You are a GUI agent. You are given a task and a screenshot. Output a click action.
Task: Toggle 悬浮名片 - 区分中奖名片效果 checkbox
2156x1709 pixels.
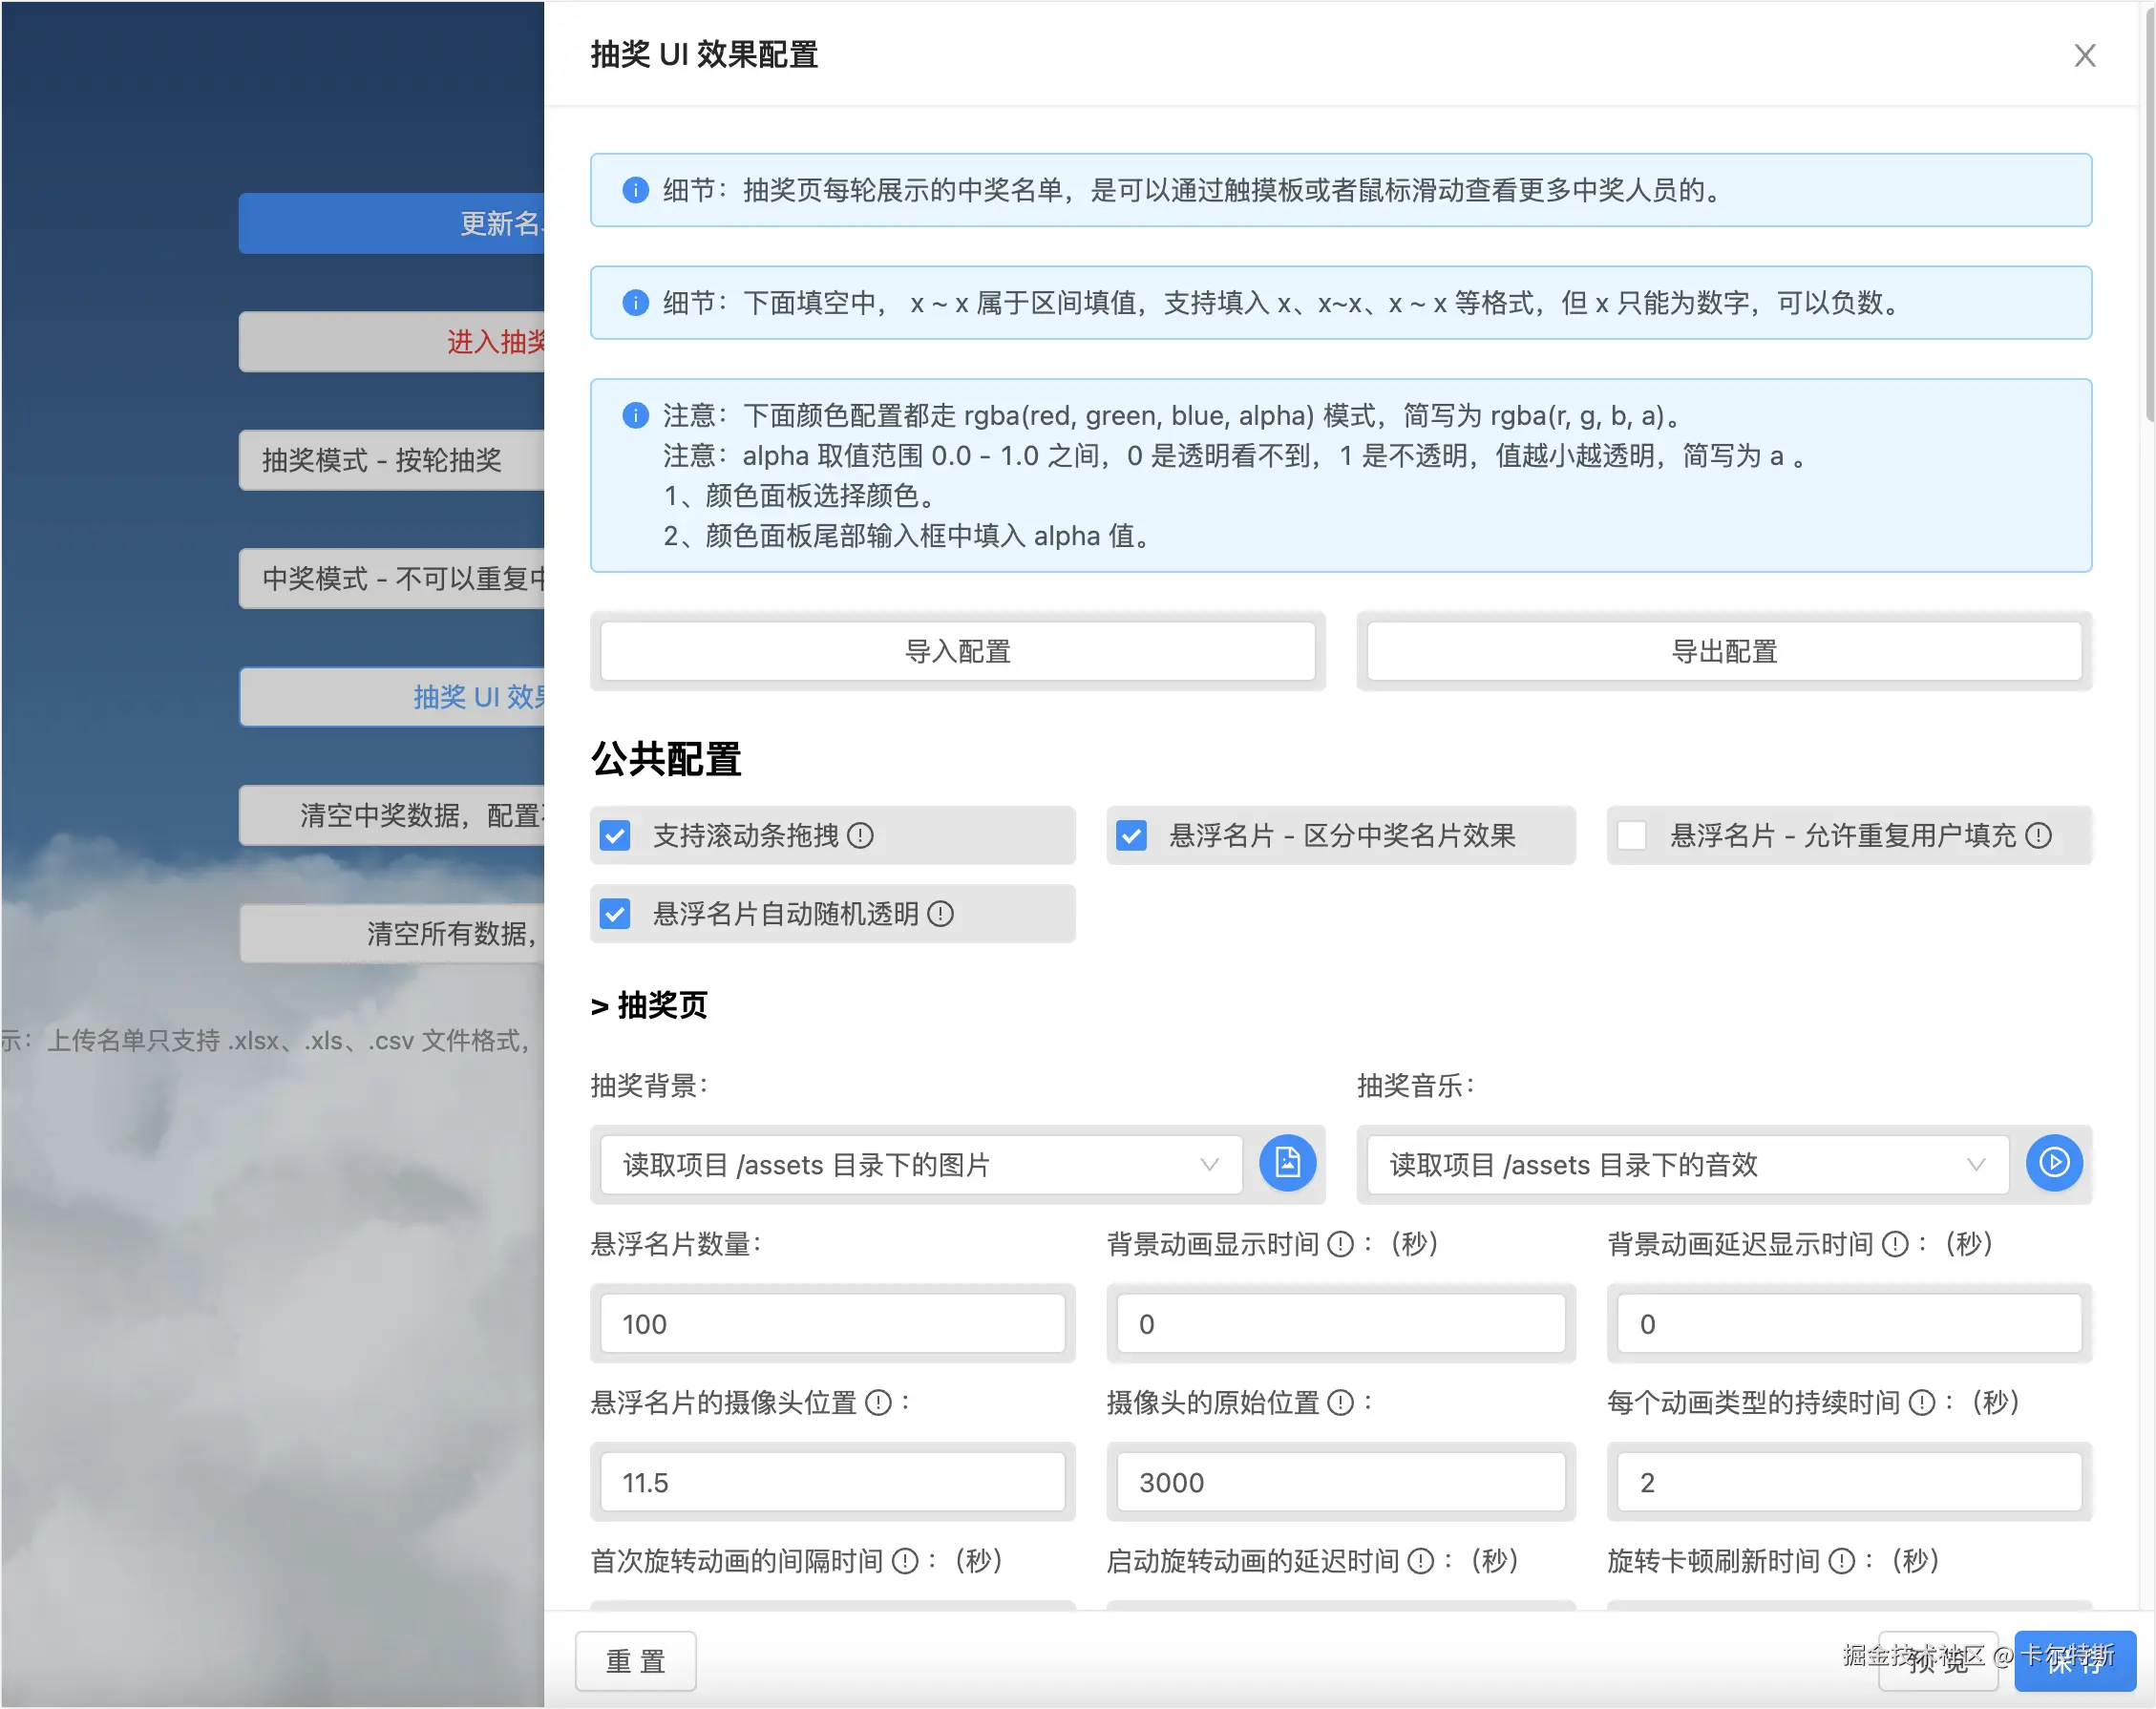[x=1131, y=835]
